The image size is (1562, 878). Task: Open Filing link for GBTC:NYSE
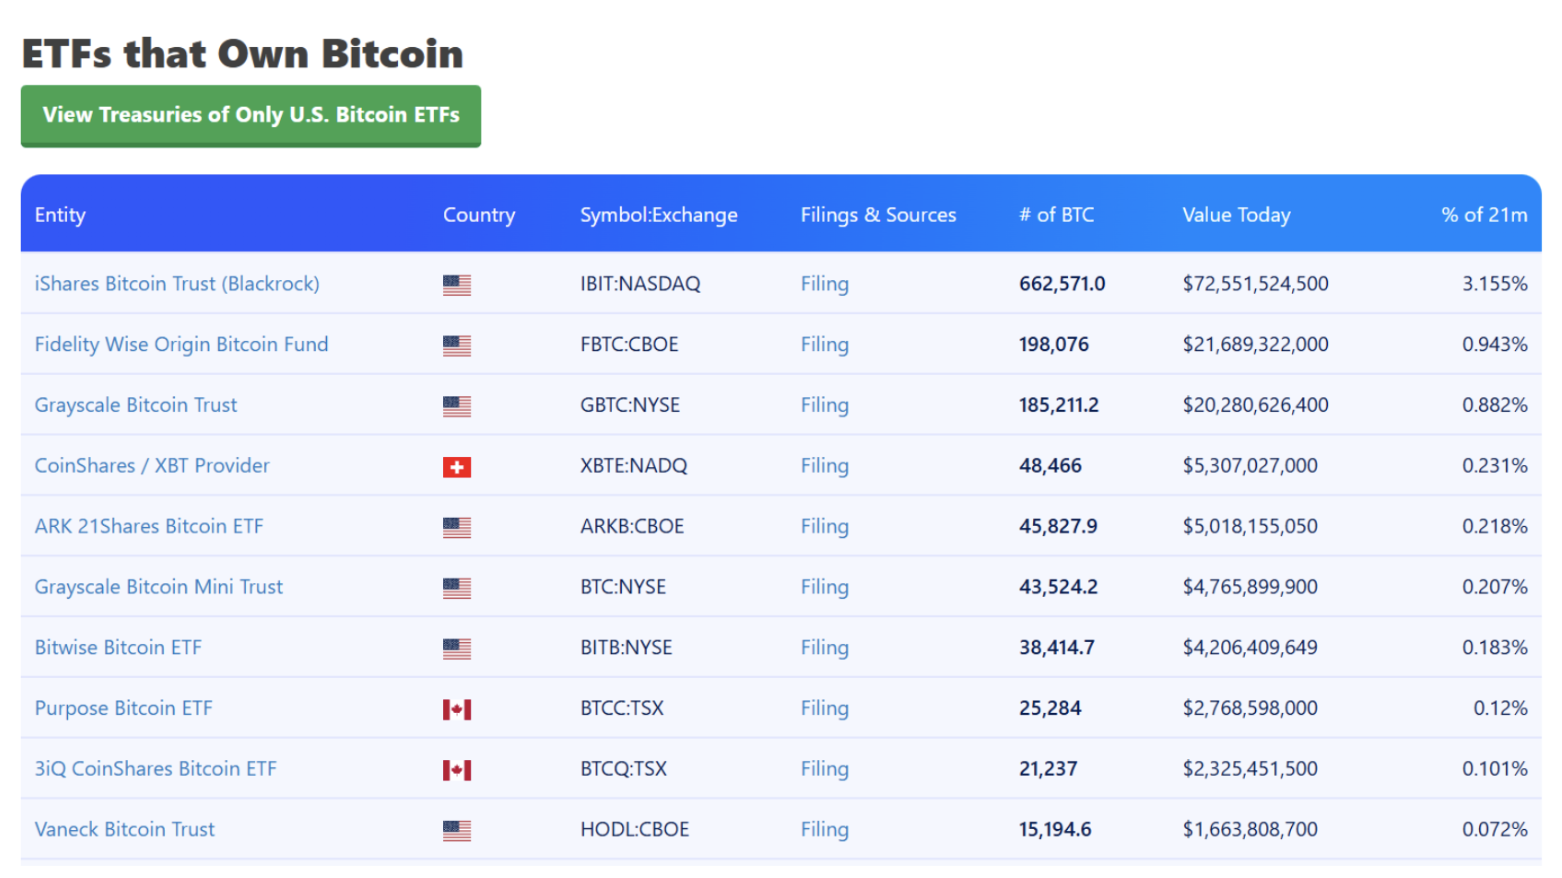point(825,405)
